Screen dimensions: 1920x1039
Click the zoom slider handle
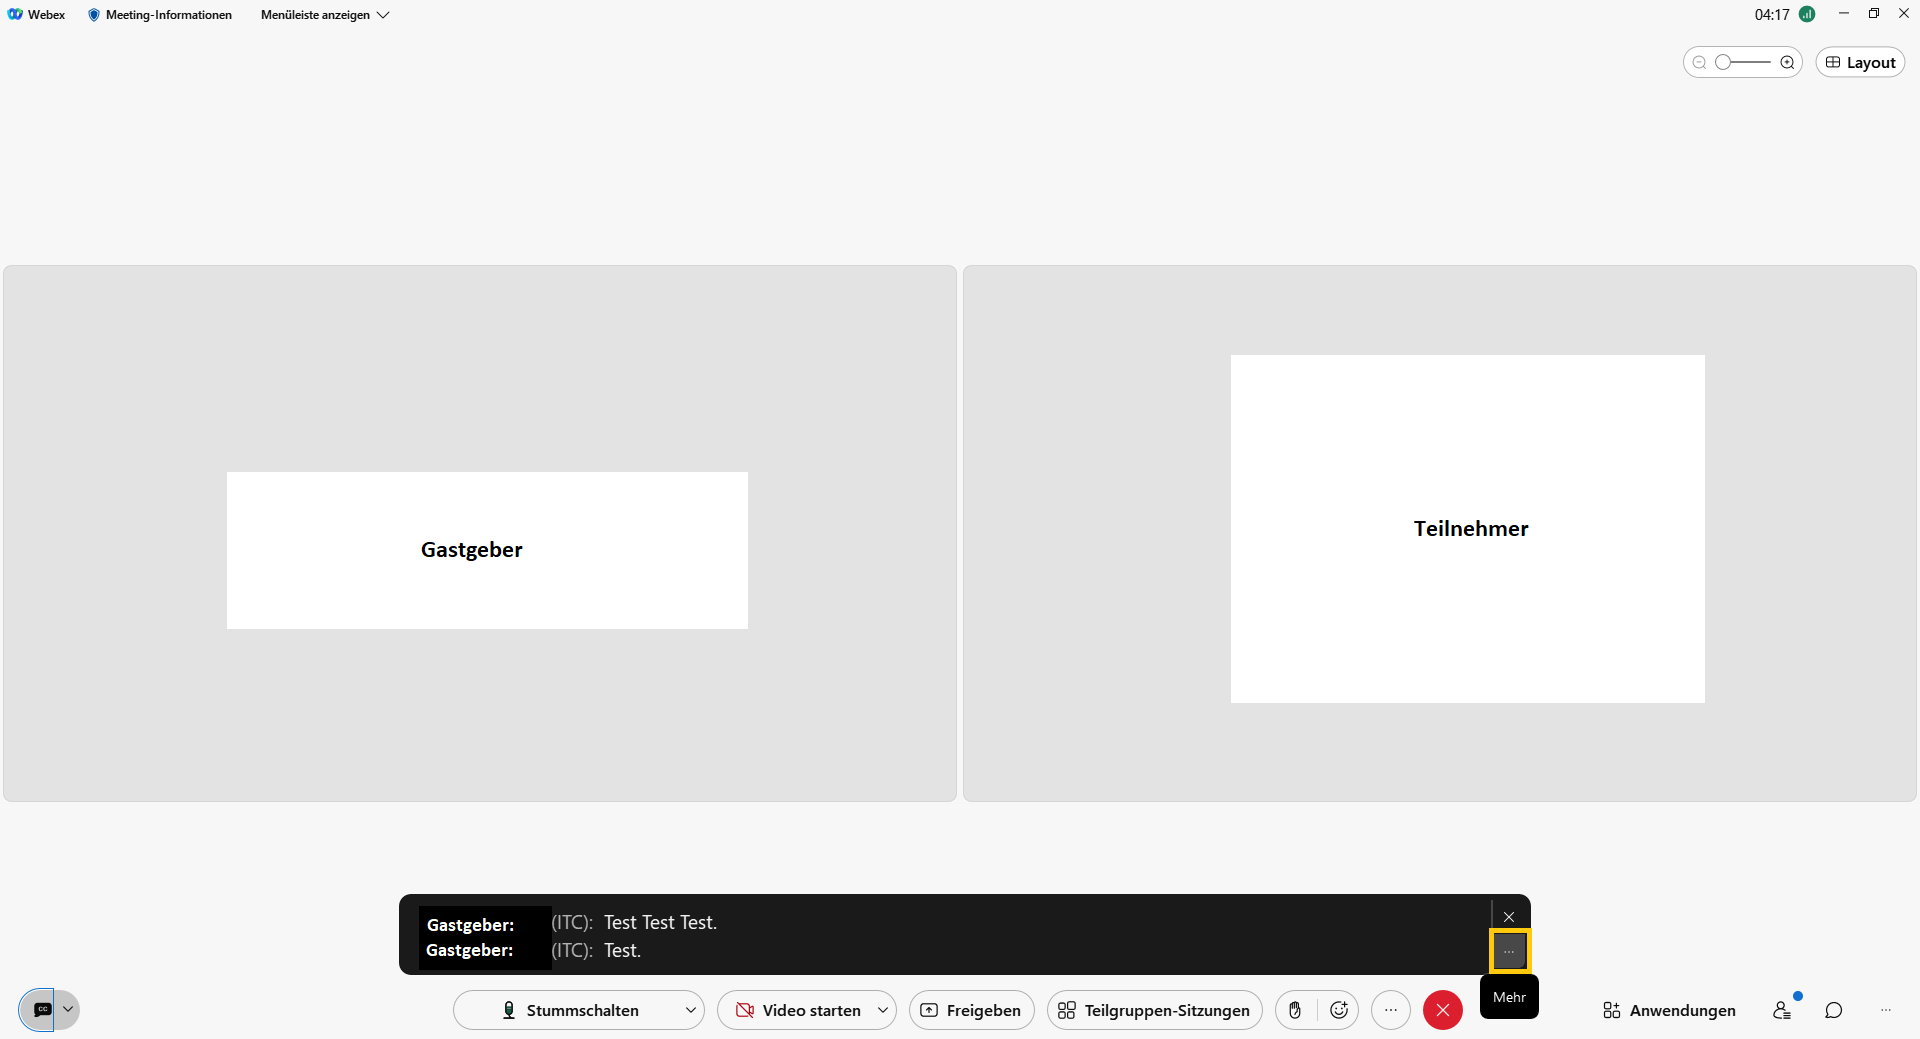click(1723, 62)
